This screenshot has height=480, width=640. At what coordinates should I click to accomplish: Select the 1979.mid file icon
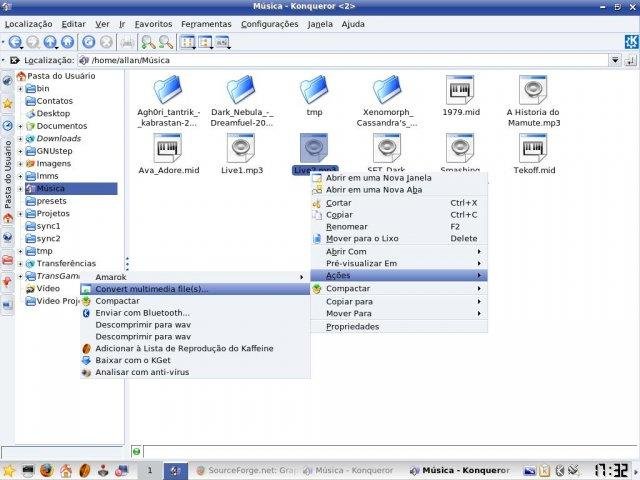tap(460, 90)
